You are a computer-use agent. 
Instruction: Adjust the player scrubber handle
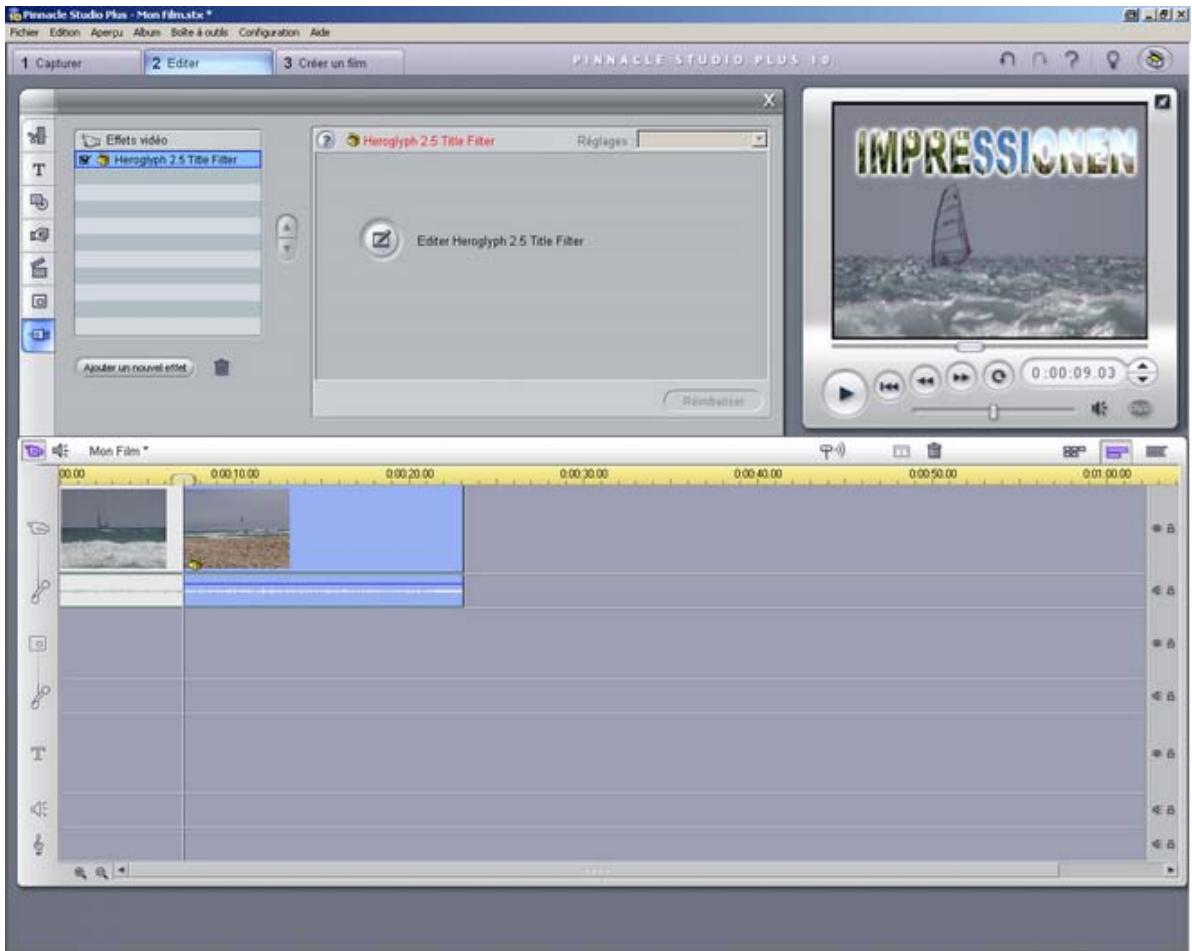coord(968,347)
